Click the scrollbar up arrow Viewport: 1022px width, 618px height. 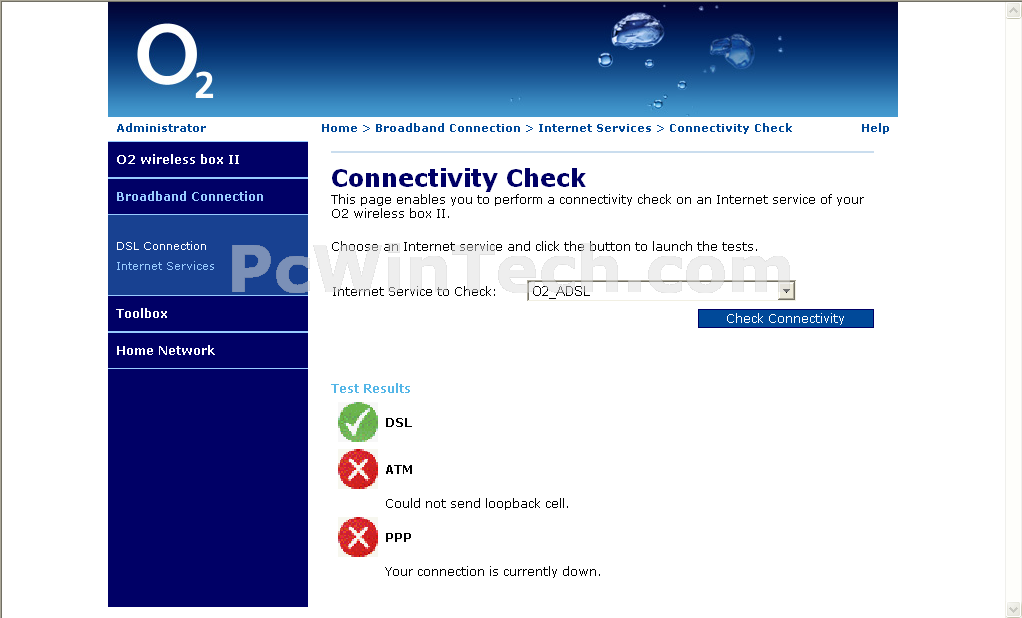pos(1014,10)
